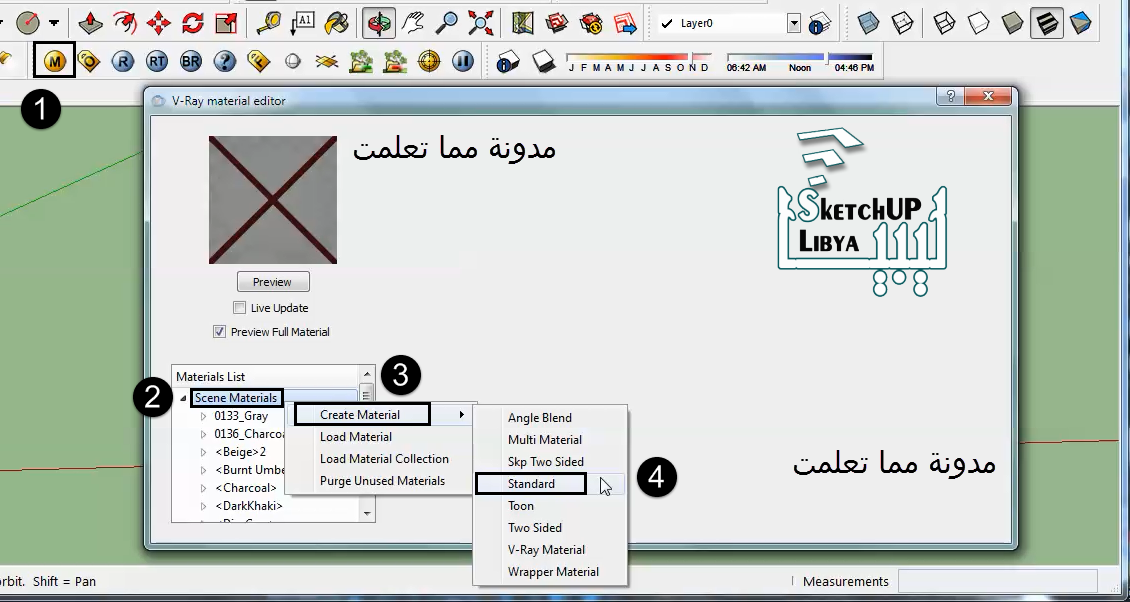Expand the <Charcoal> material
This screenshot has width=1130, height=602.
tap(203, 488)
